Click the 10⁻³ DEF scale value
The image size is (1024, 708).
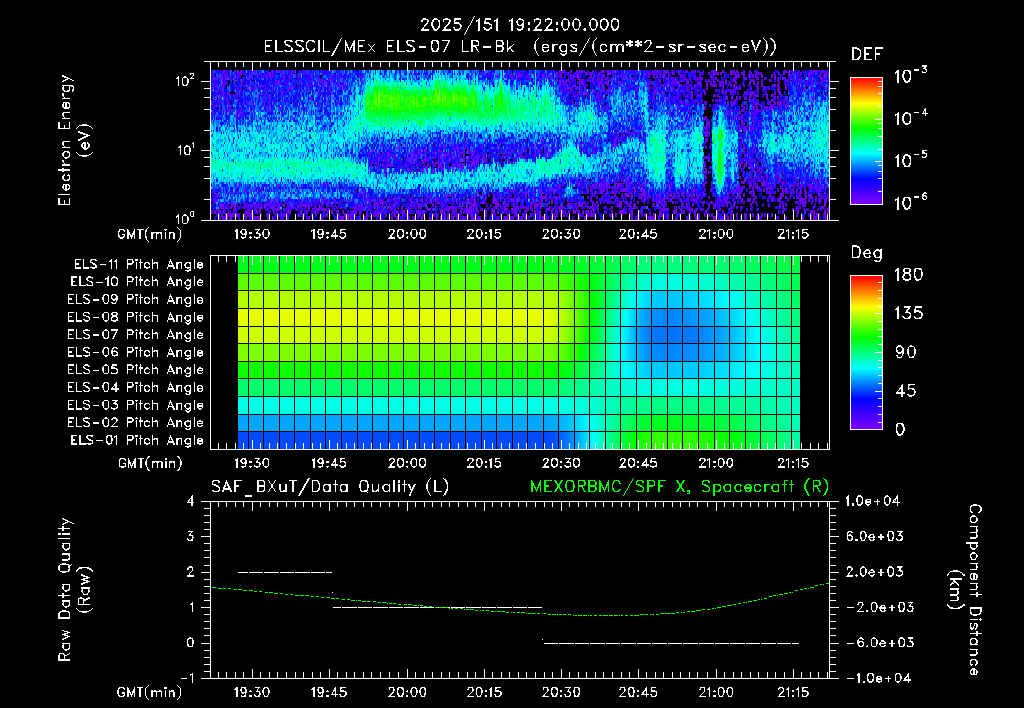[910, 76]
